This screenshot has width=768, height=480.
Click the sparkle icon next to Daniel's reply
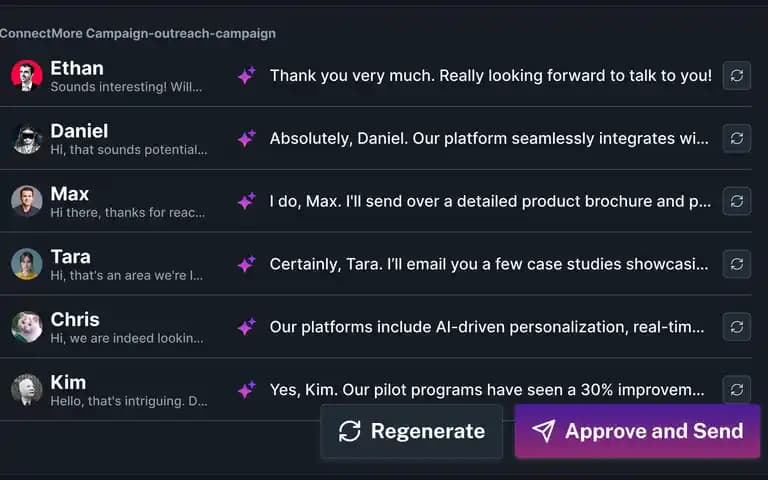click(246, 138)
